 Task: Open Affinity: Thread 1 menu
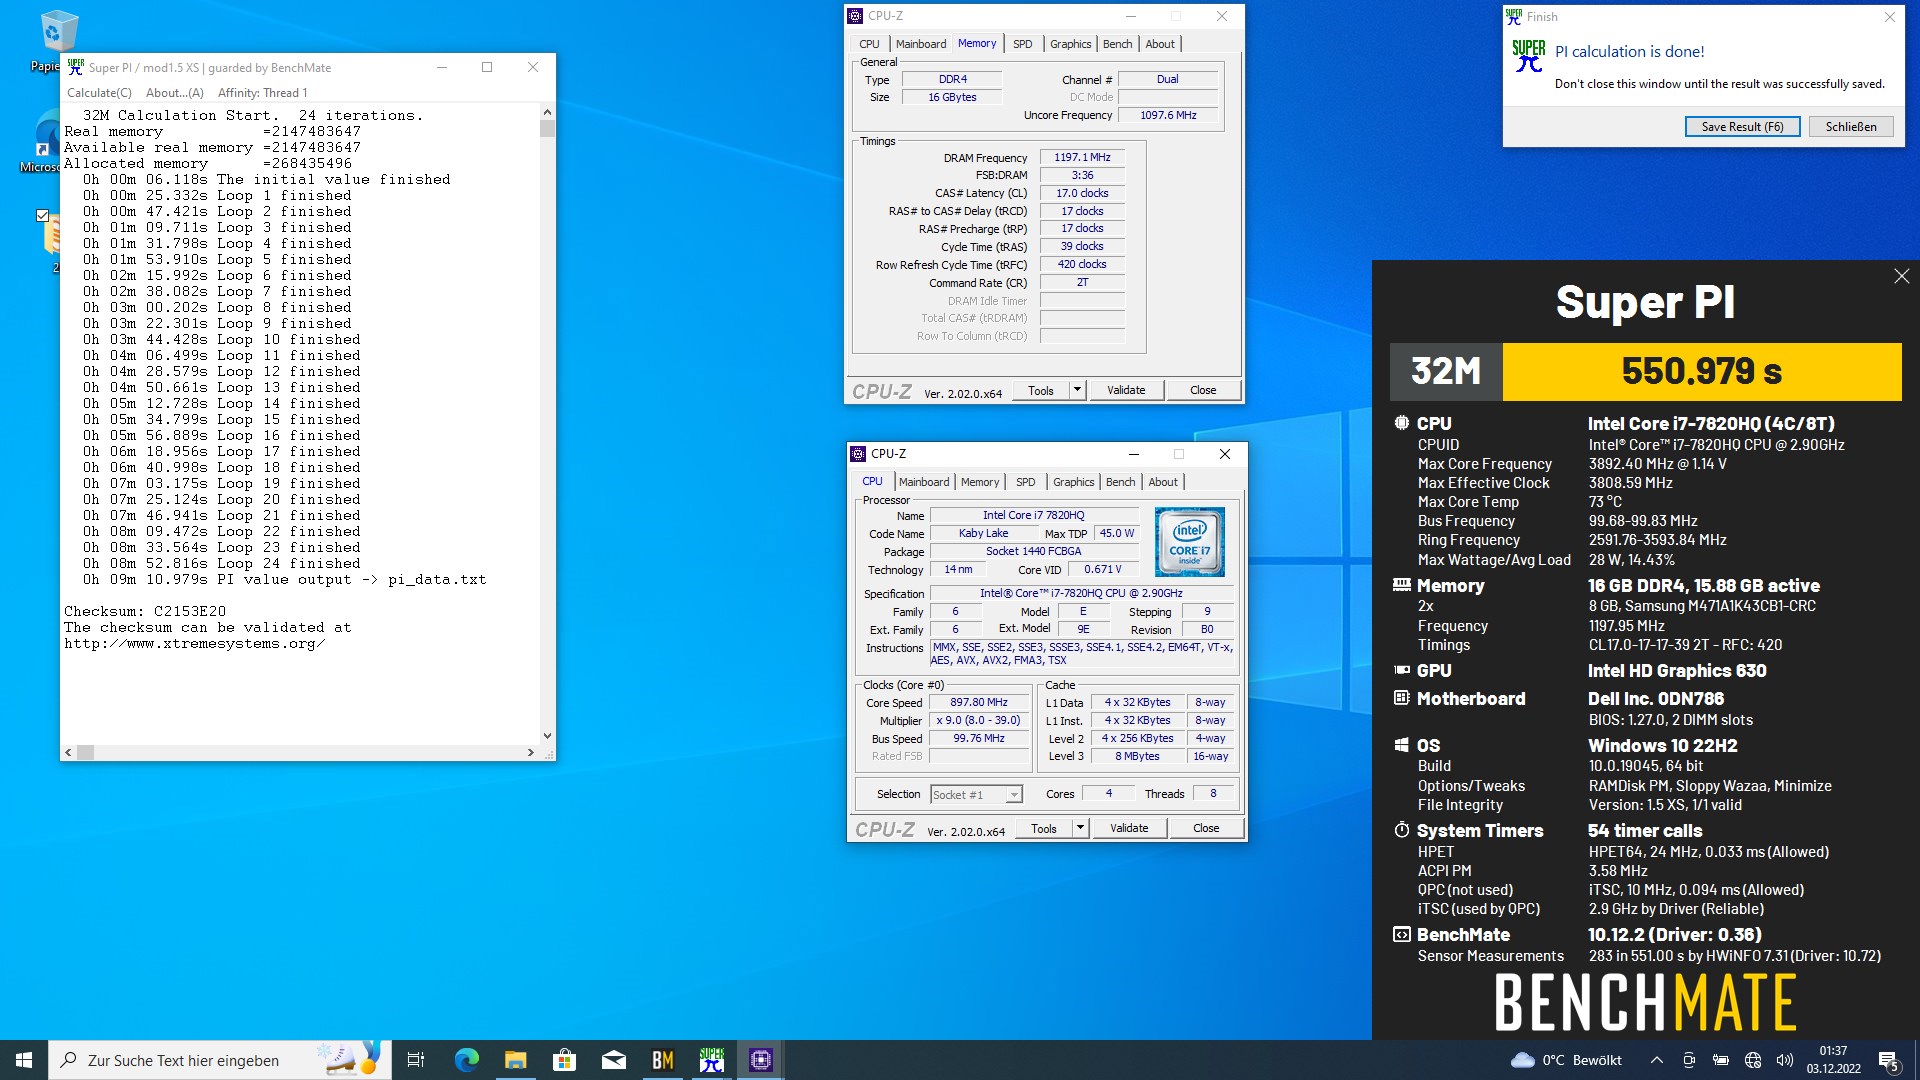(262, 93)
